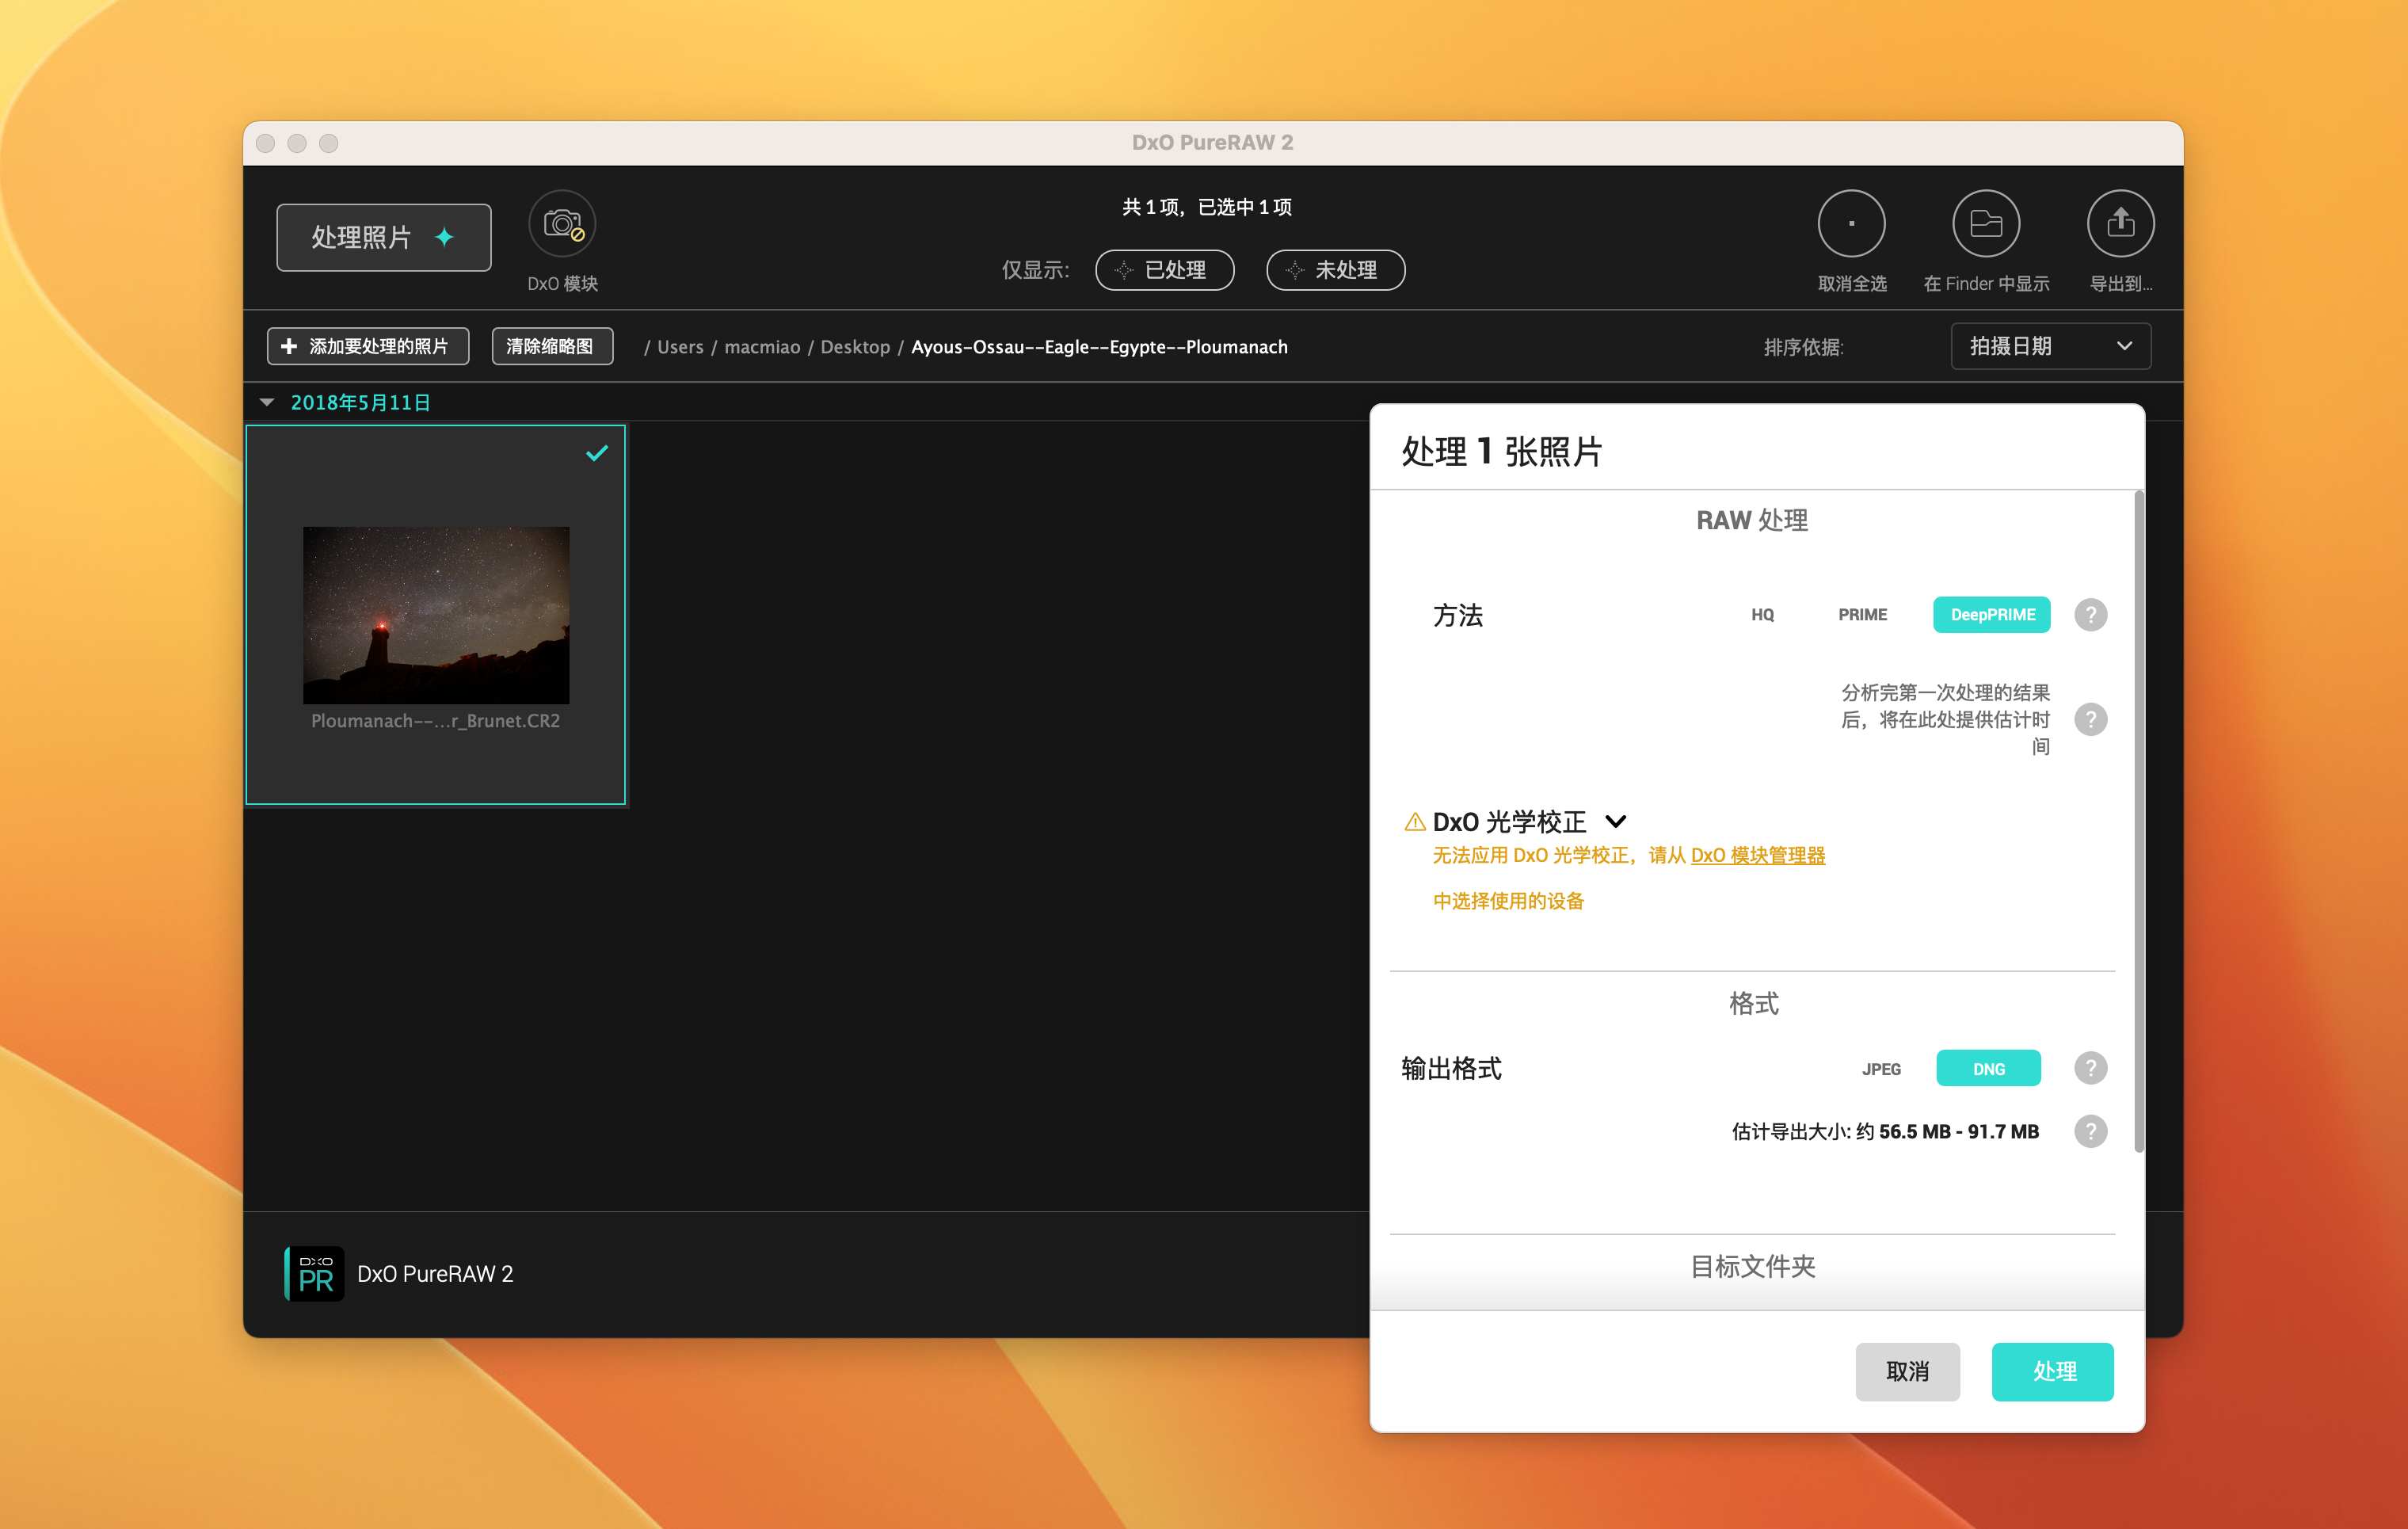Click the teal 处理 button in dialog
This screenshot has width=2408, height=1529.
(x=2052, y=1371)
